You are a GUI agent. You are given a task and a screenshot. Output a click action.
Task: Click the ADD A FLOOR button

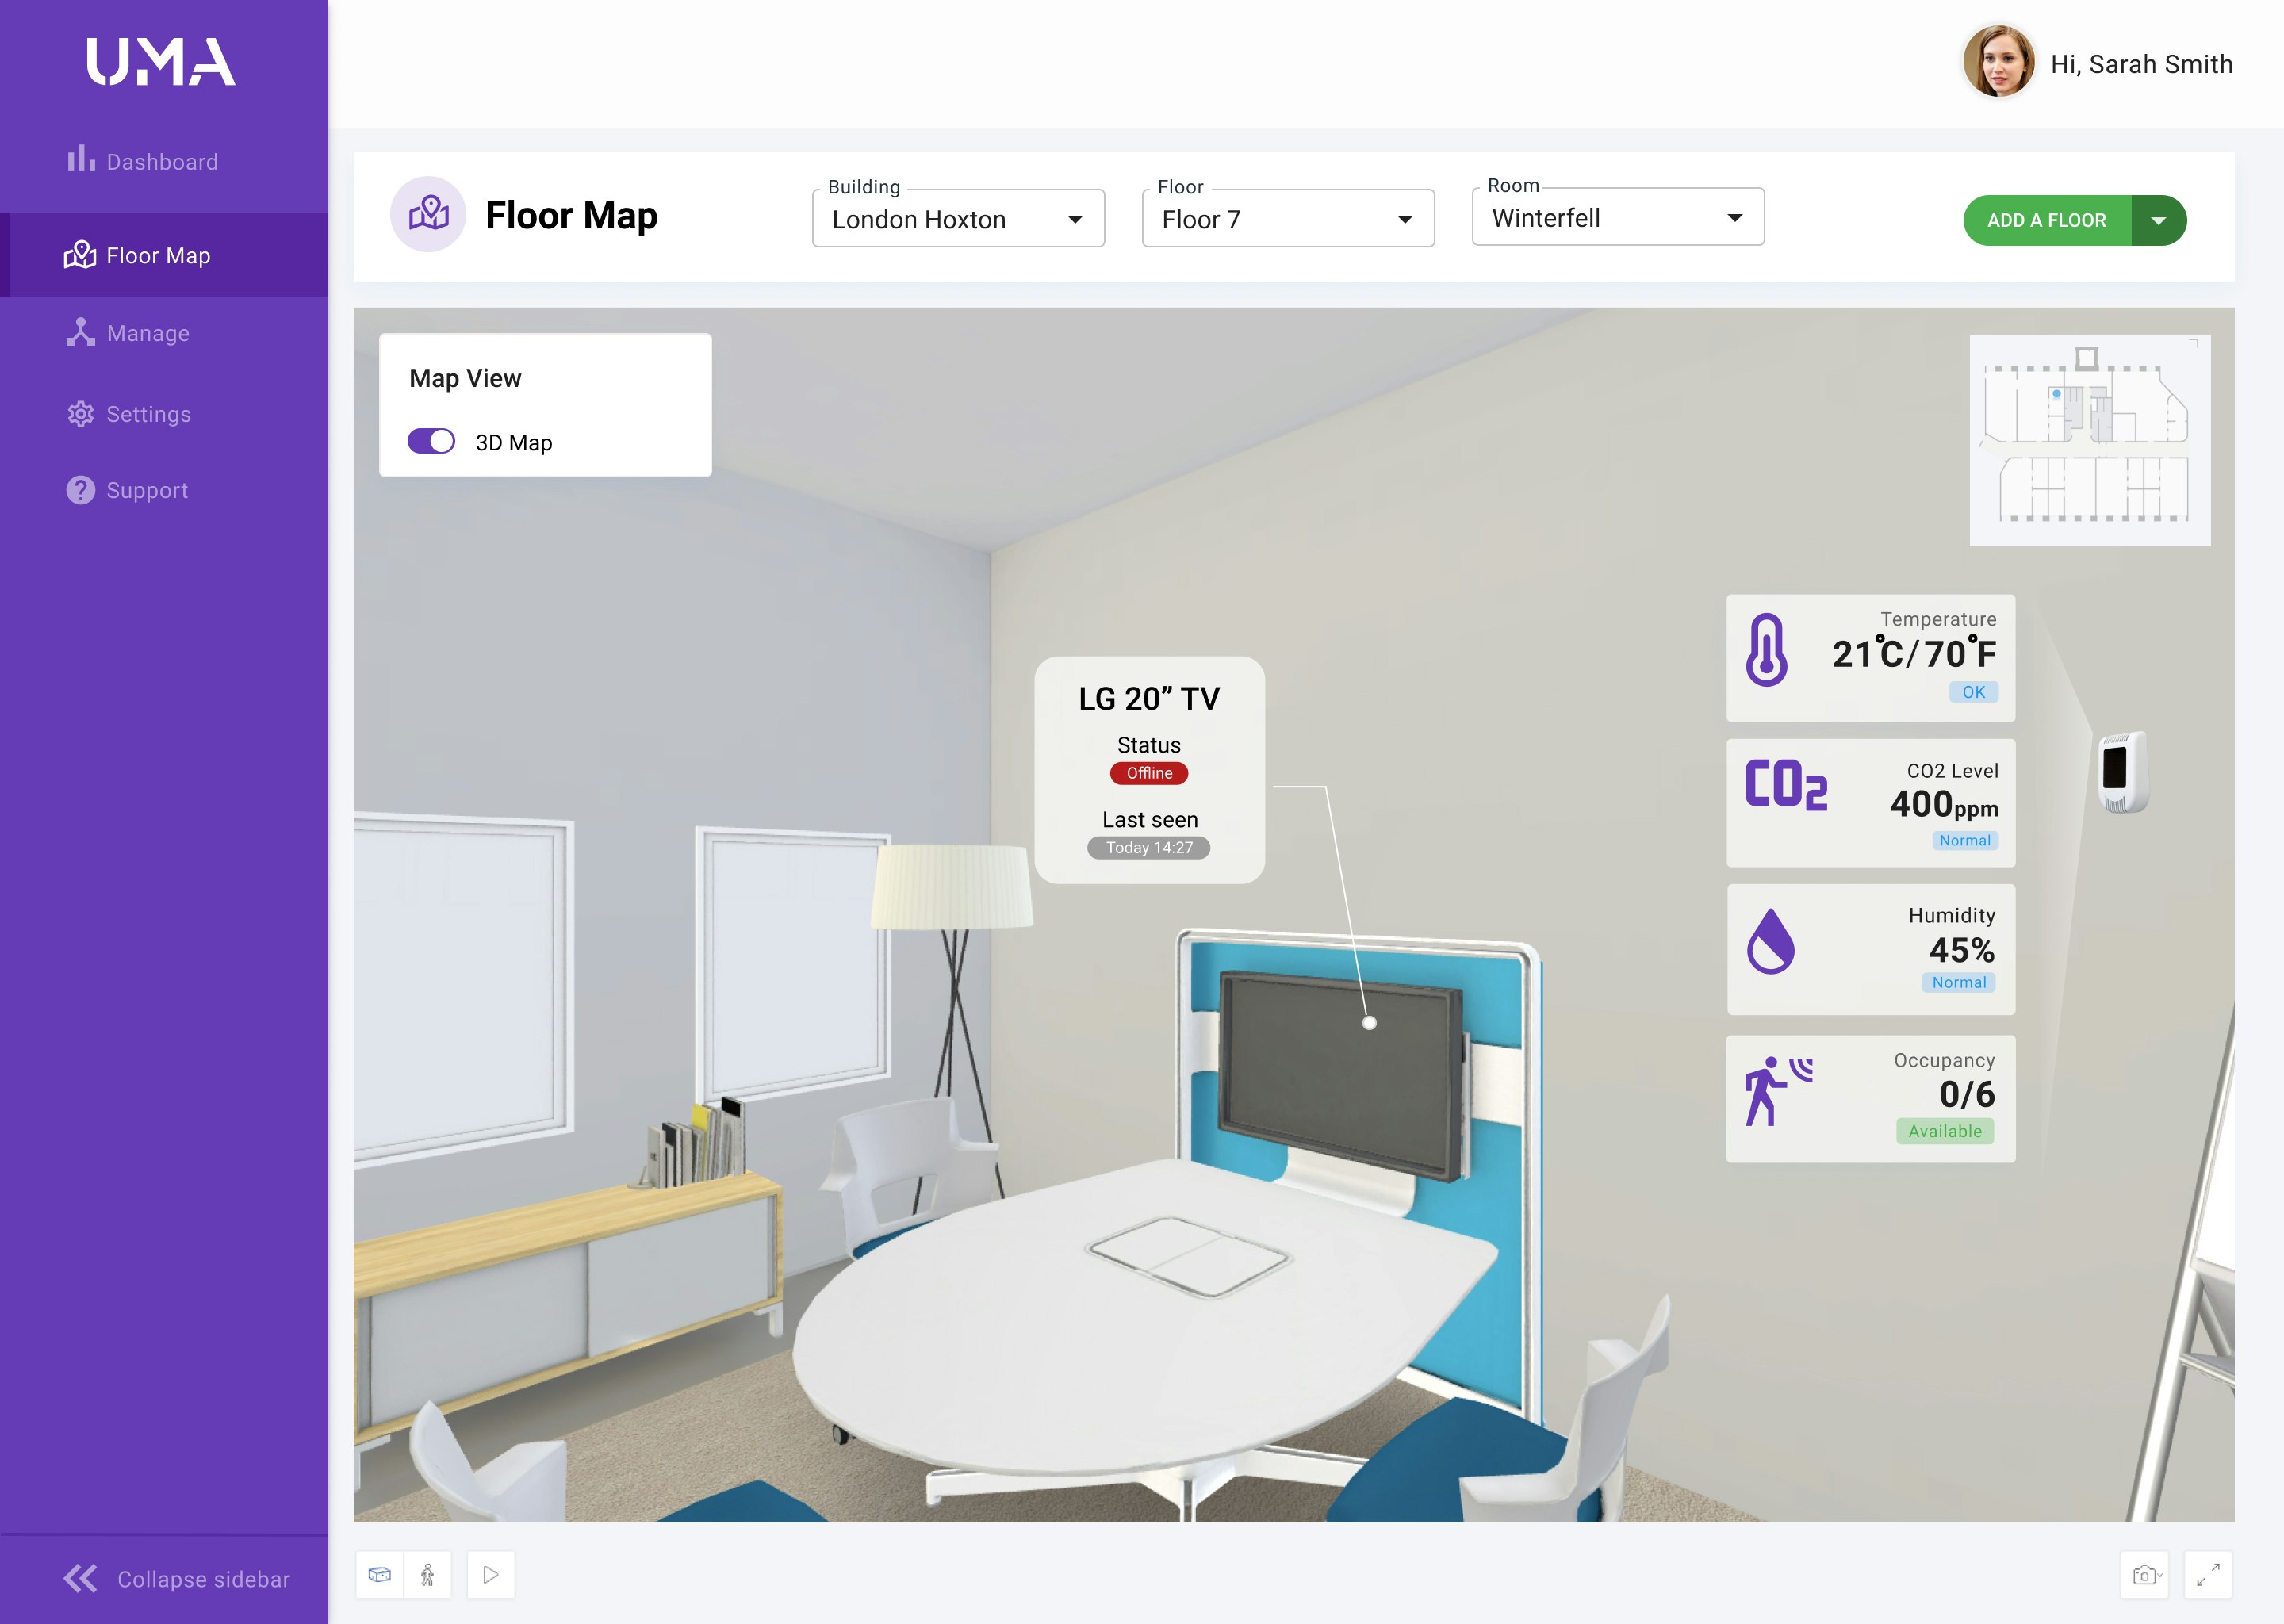click(2046, 220)
